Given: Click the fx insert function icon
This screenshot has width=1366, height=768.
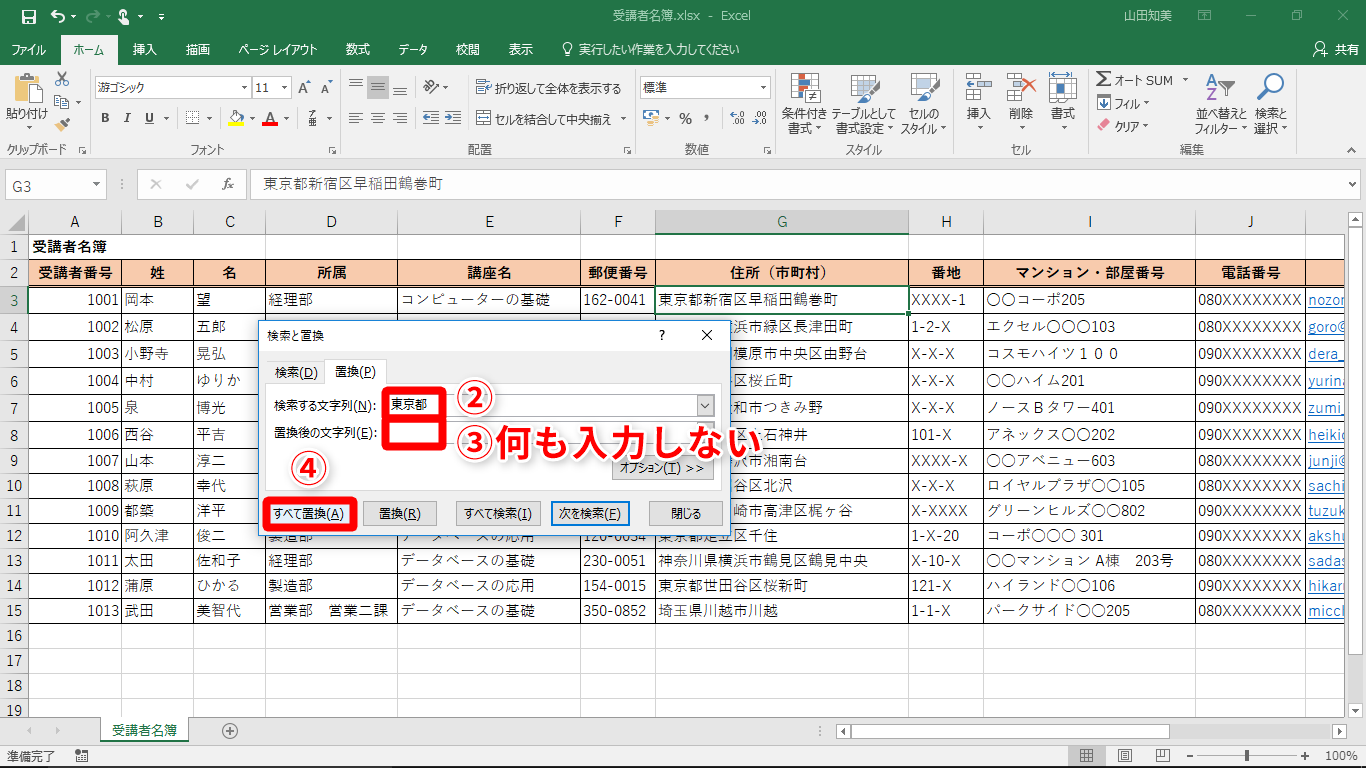Looking at the screenshot, I should [228, 184].
